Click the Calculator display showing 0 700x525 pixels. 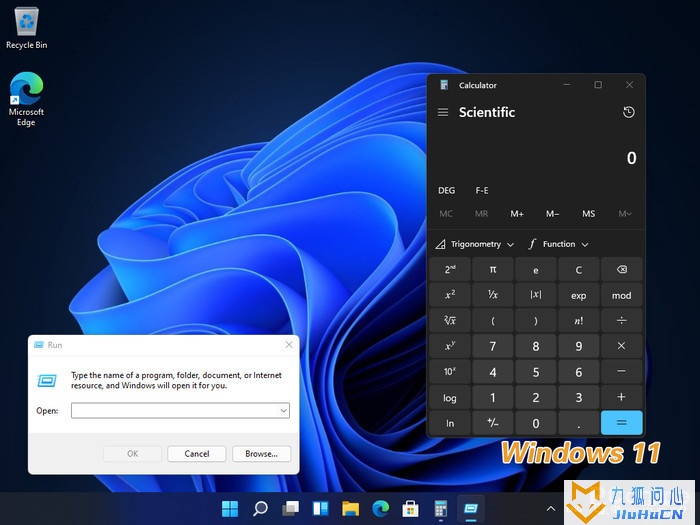[631, 158]
